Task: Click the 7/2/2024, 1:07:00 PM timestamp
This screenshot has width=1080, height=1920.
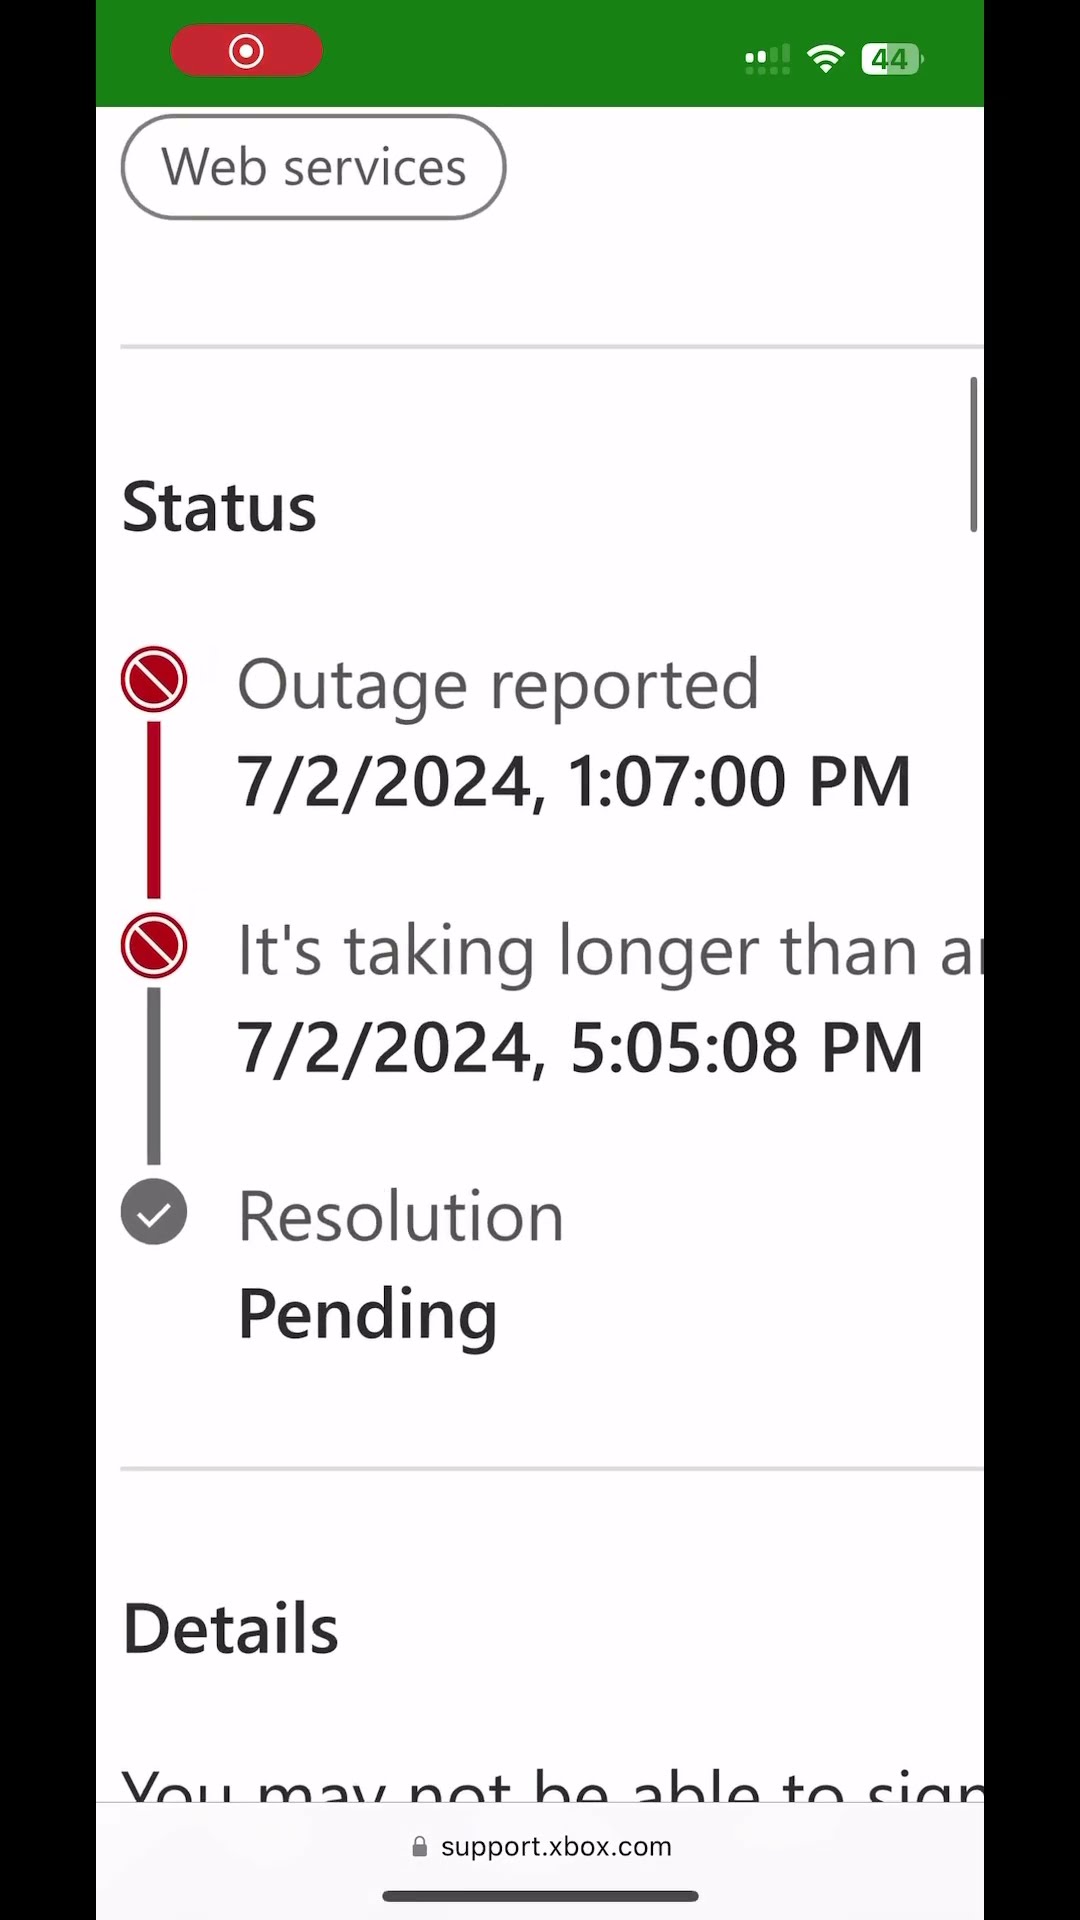Action: (x=574, y=781)
